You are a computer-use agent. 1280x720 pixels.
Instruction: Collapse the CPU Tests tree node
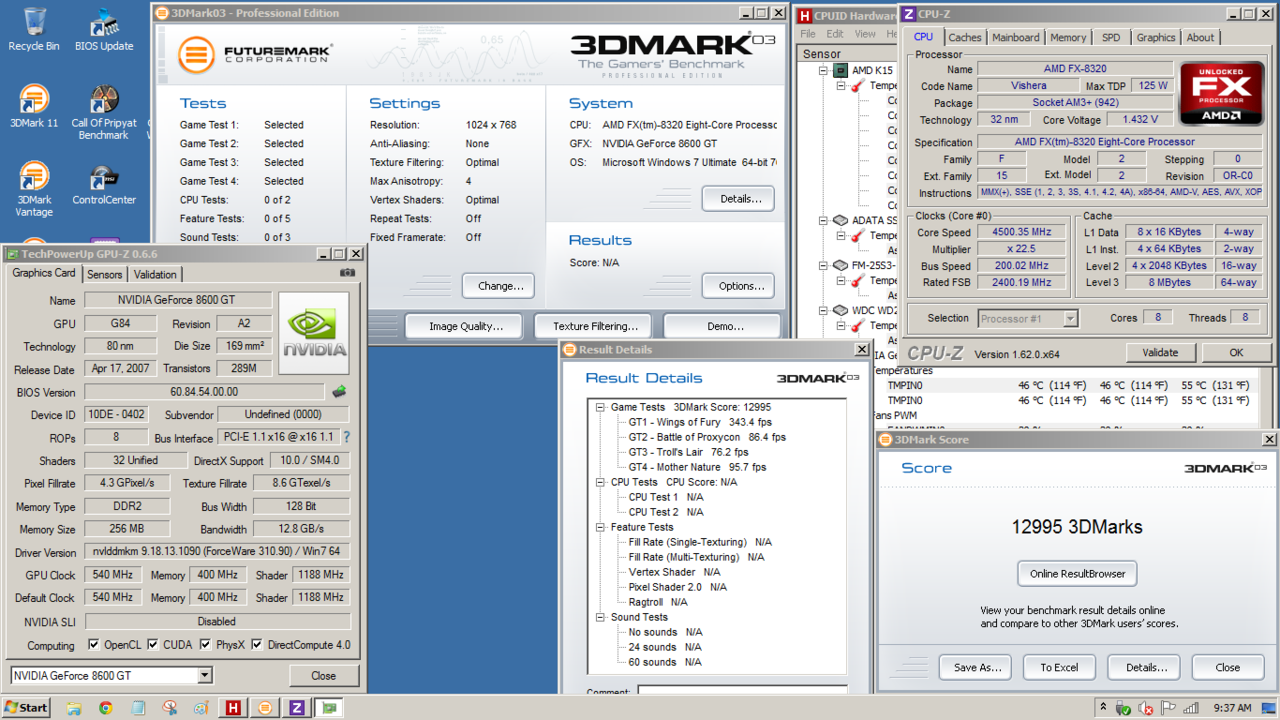click(601, 482)
